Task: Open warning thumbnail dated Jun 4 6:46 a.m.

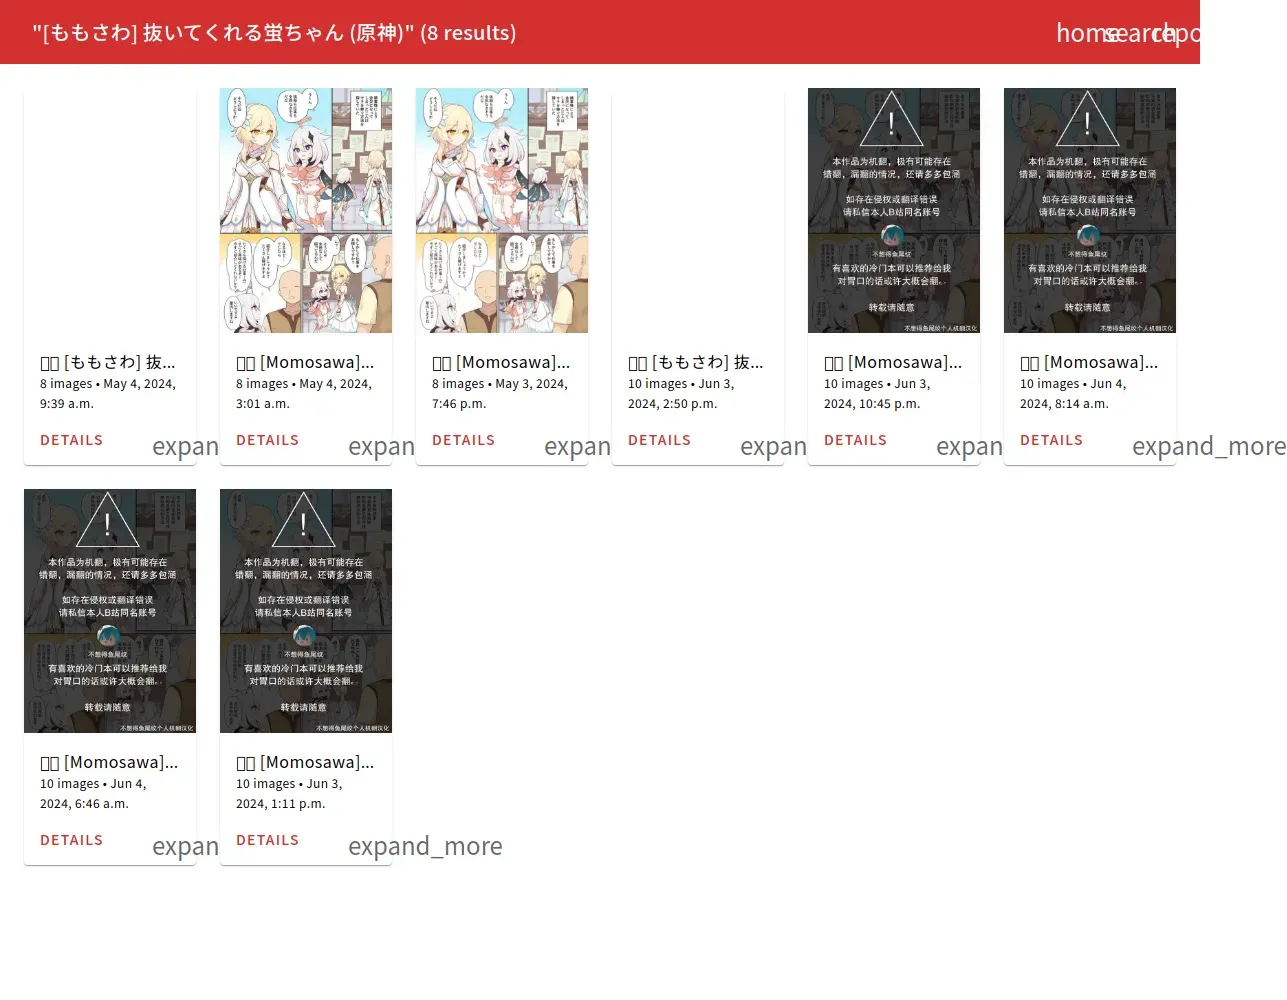Action: click(110, 611)
